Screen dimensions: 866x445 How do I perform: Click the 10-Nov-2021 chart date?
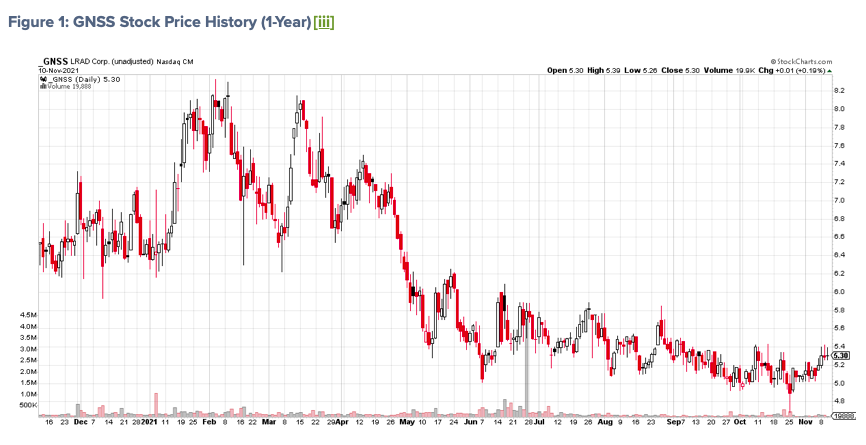click(x=59, y=70)
